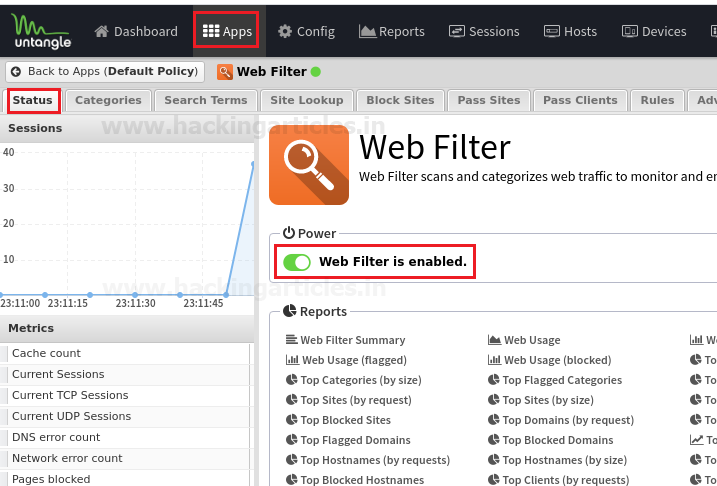Screen dimensions: 717x486
Task: Click the Top Categories (by size) pie icon
Action: click(292, 379)
